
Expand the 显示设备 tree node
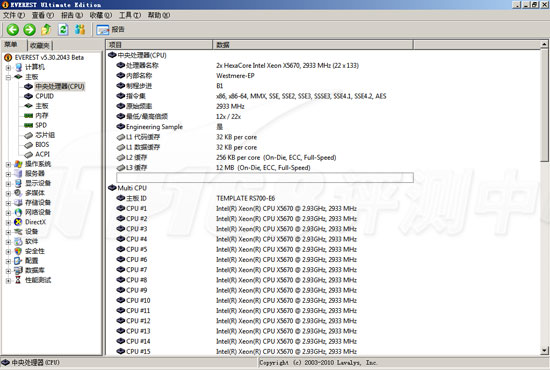[x=8, y=183]
